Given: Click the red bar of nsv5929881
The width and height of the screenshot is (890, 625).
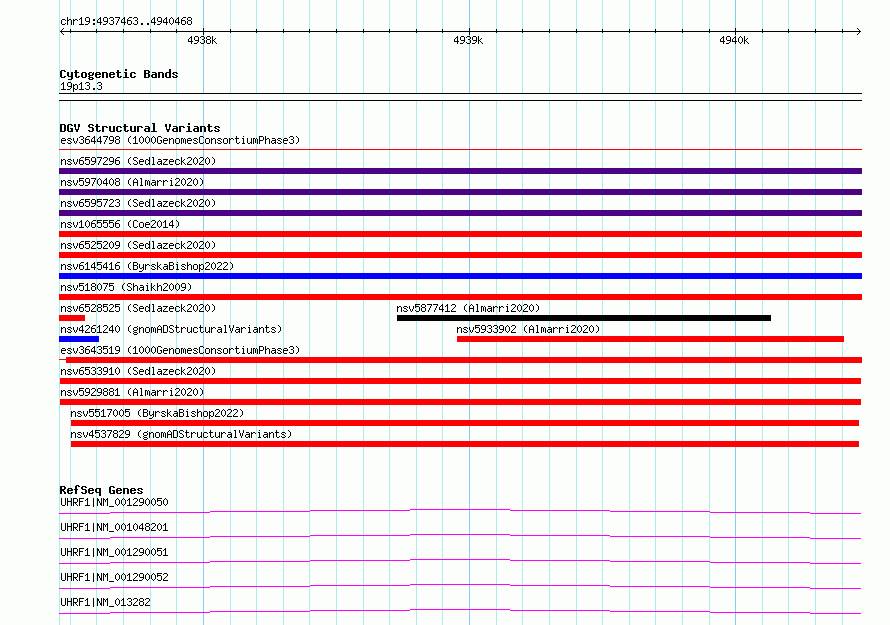Looking at the screenshot, I should [x=460, y=402].
